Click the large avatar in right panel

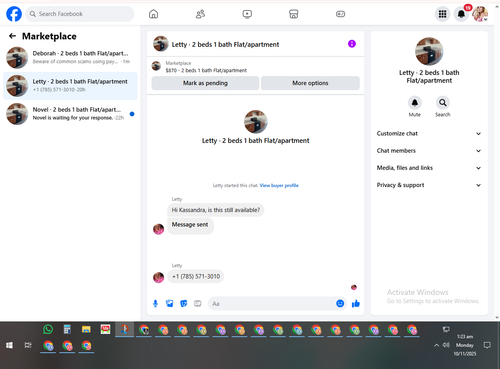click(x=429, y=51)
